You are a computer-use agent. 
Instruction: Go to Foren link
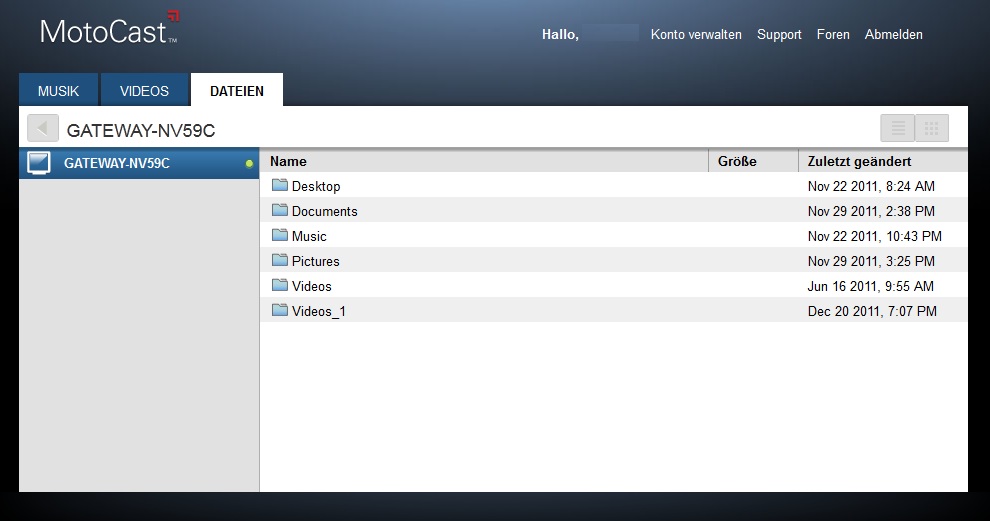pyautogui.click(x=833, y=35)
